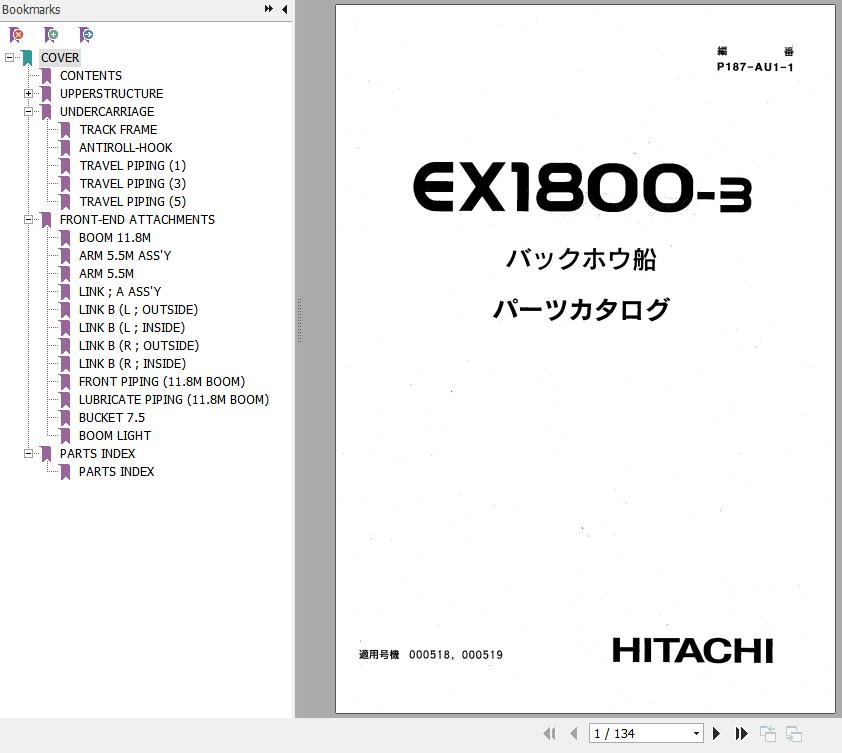Viewport: 842px width, 753px height.
Task: Open the CONTENTS bookmark
Action: tap(91, 76)
